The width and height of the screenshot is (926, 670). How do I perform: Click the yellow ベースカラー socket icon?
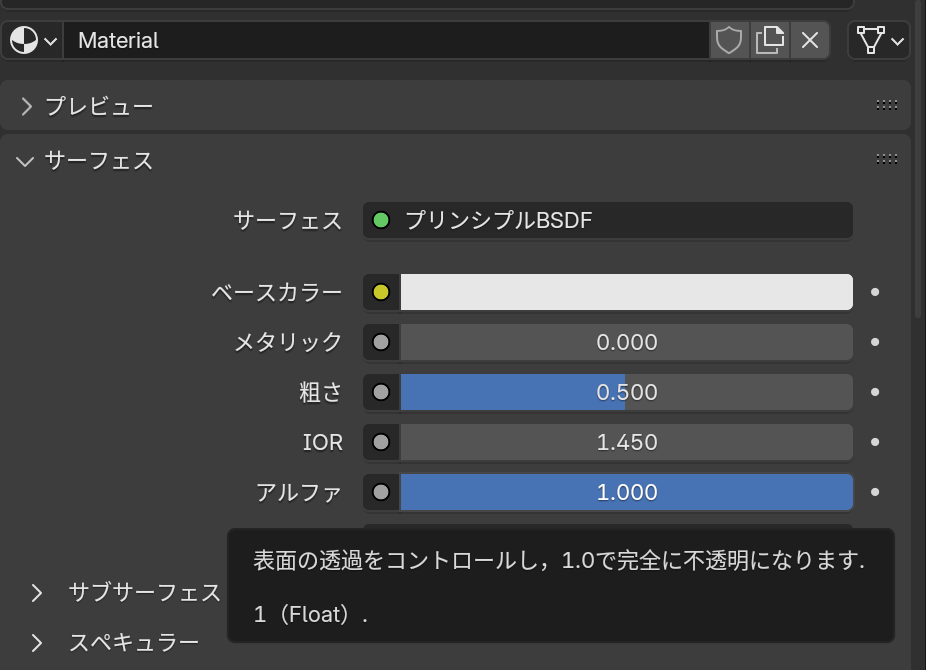(x=381, y=292)
